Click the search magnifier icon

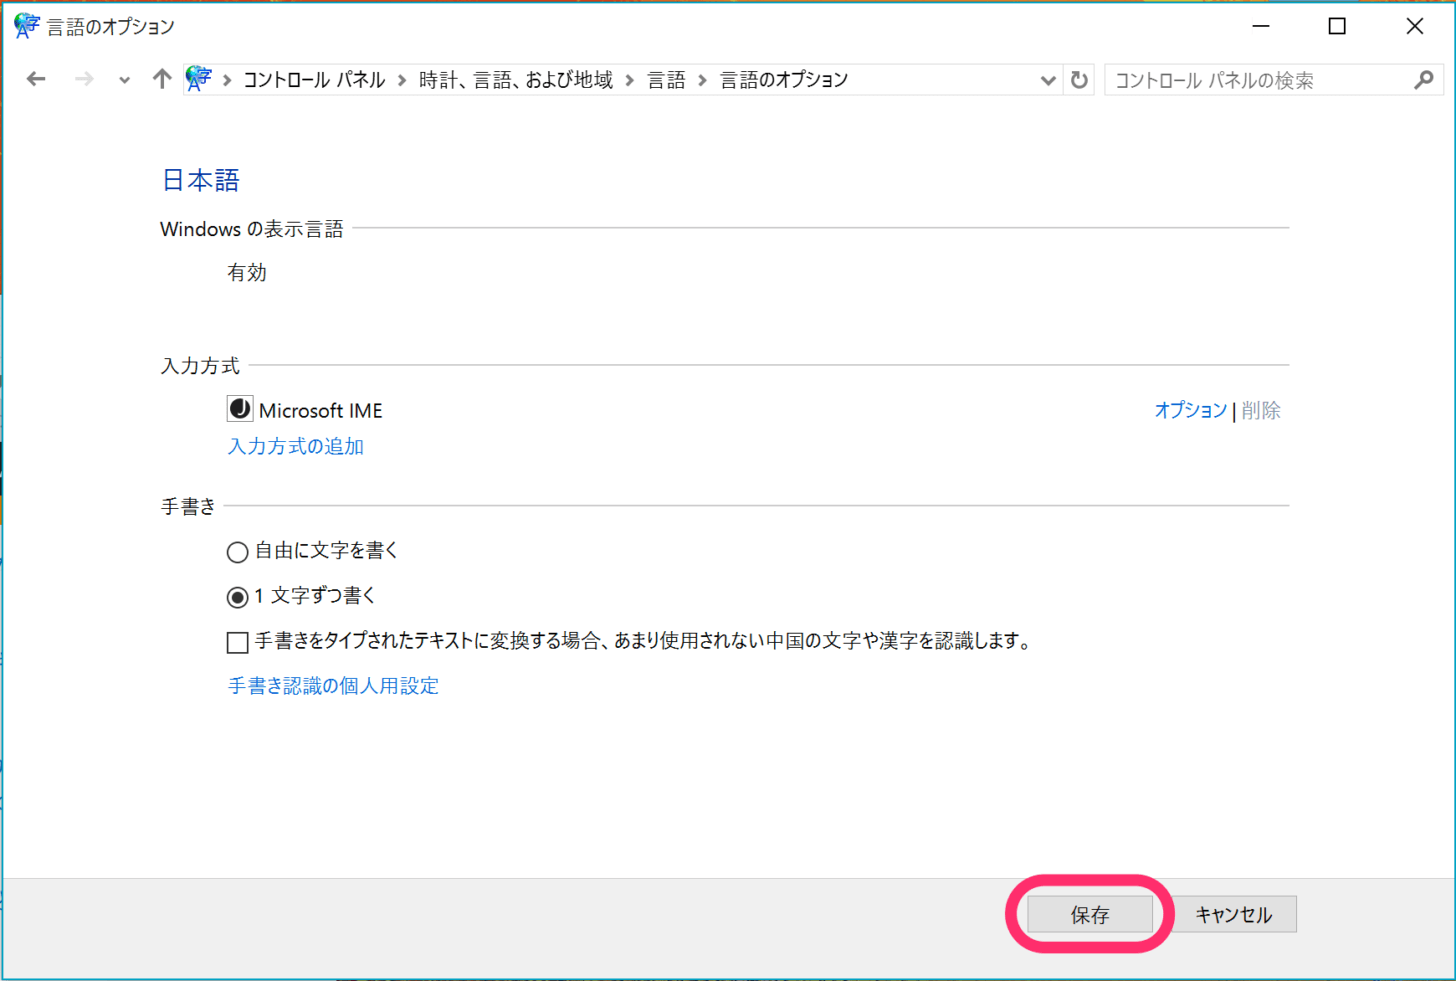tap(1424, 80)
